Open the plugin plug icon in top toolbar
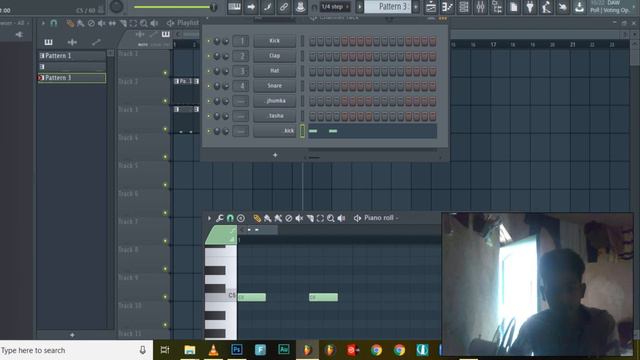Screen dimensions: 640x360 (530, 7)
